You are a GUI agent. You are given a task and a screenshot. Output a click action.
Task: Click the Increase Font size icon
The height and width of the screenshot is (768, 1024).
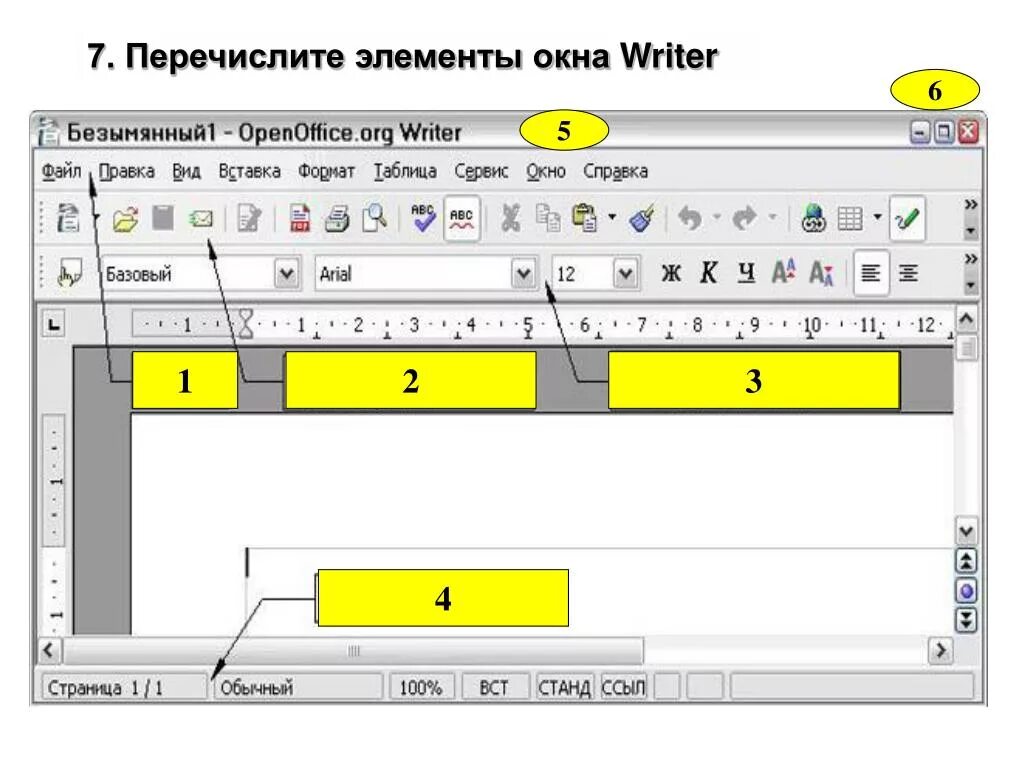point(784,273)
